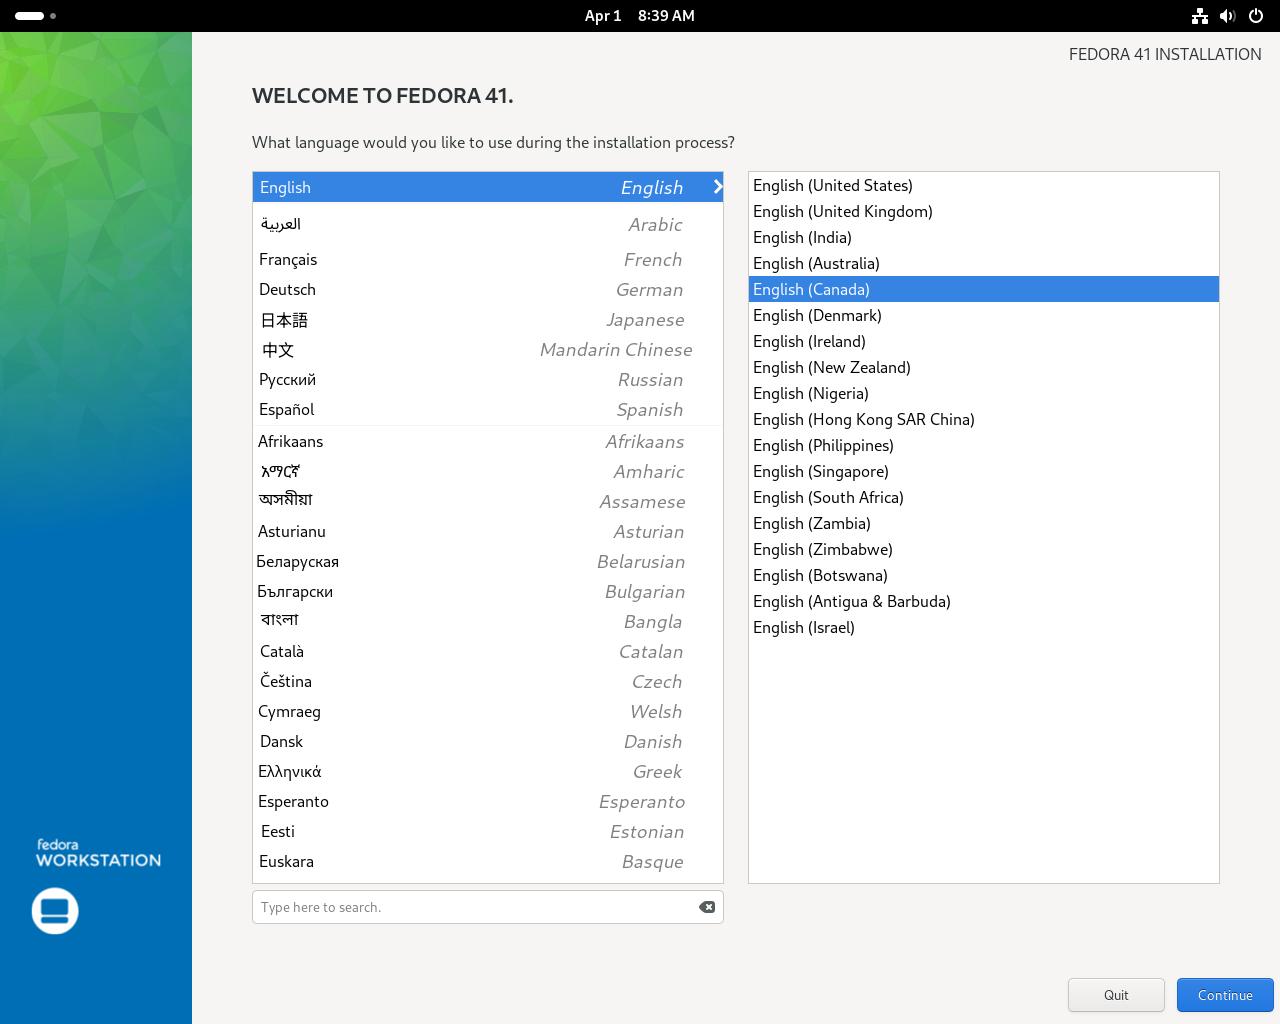Choose English (Philippines) locale

click(984, 445)
